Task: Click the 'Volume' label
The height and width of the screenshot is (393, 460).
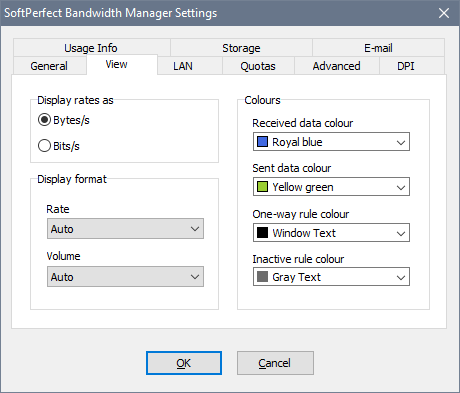Action: [x=63, y=256]
